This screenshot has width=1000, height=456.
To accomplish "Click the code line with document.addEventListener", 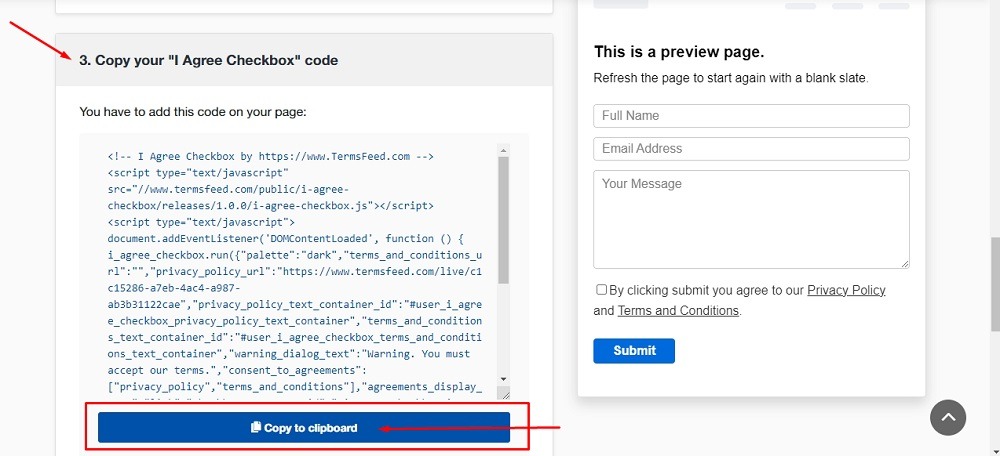I will coord(285,239).
